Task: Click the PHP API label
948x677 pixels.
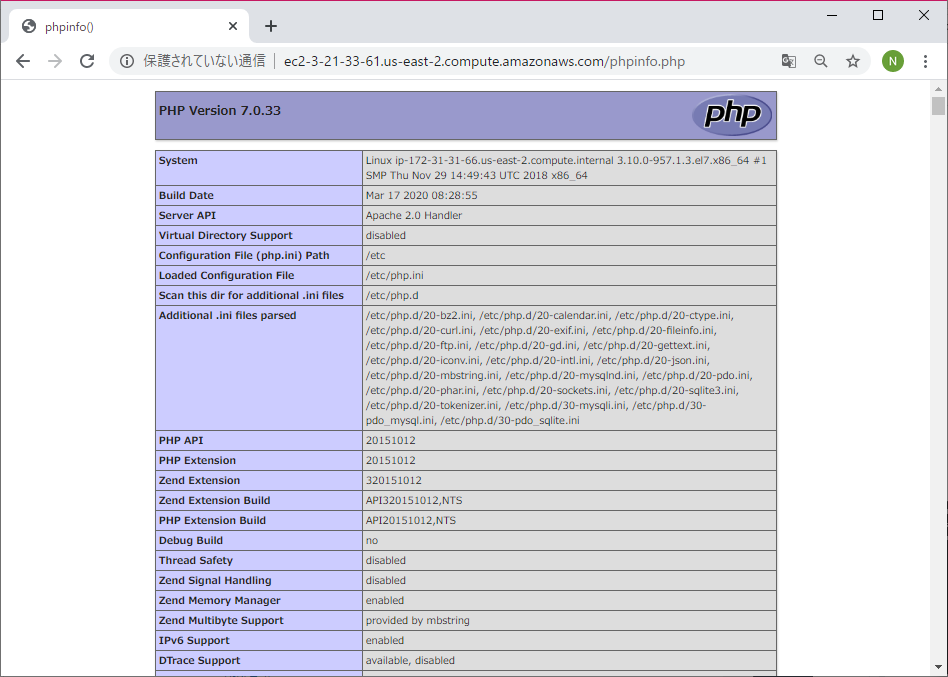Action: 181,441
